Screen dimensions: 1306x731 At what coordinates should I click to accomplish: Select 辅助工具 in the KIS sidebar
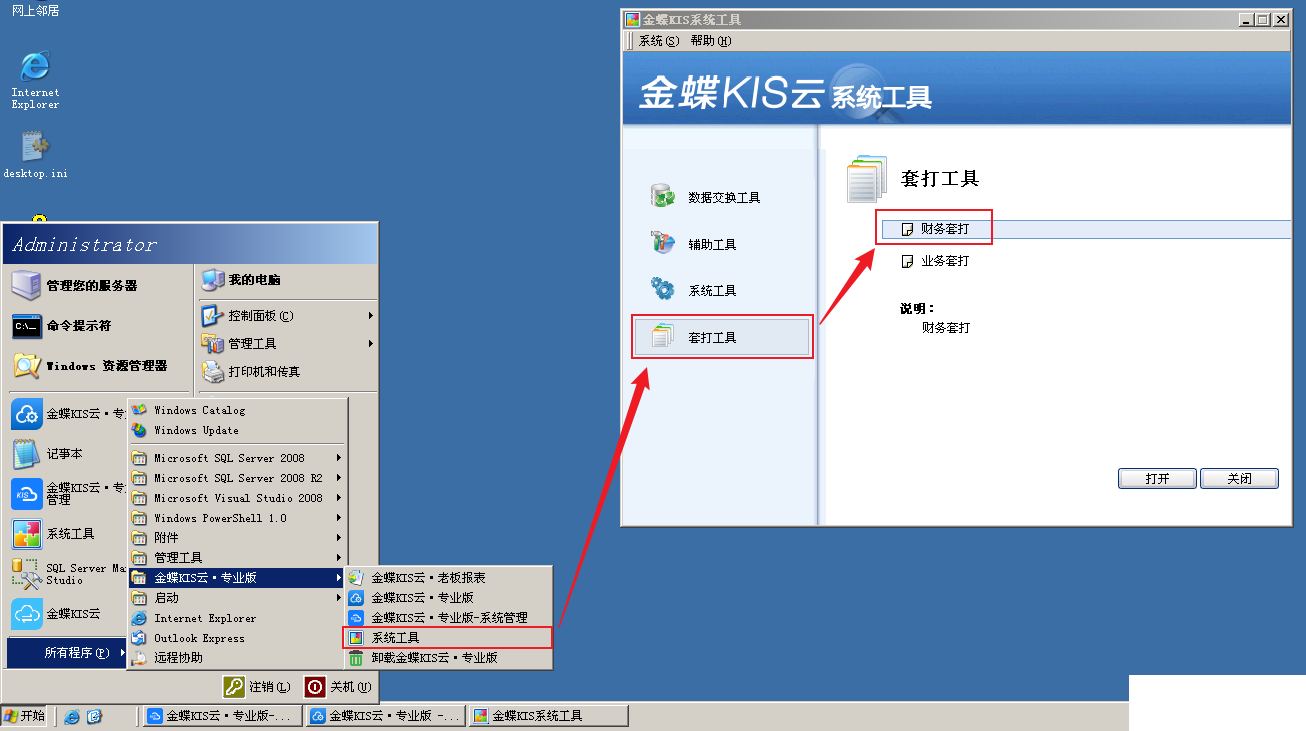pos(694,244)
